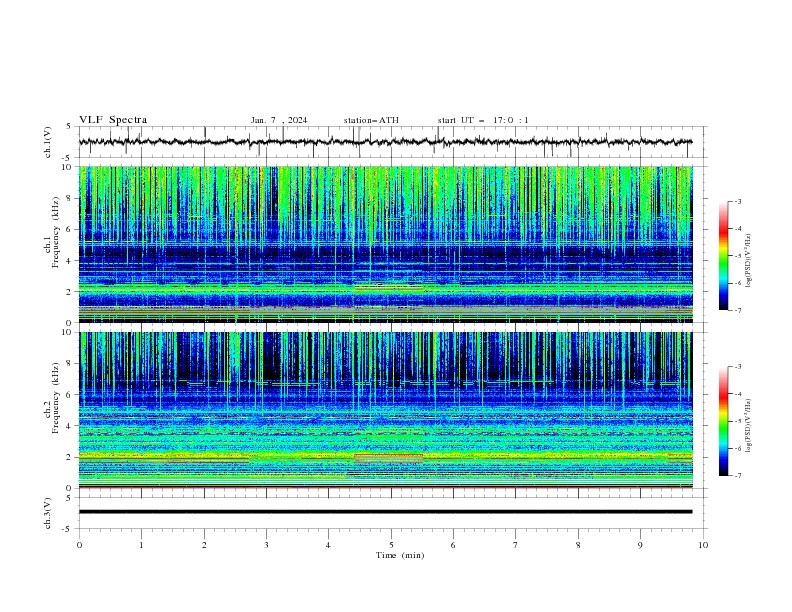The image size is (792, 612).
Task: Select the date text "Jan. 7 , 2024"
Action: click(x=279, y=120)
